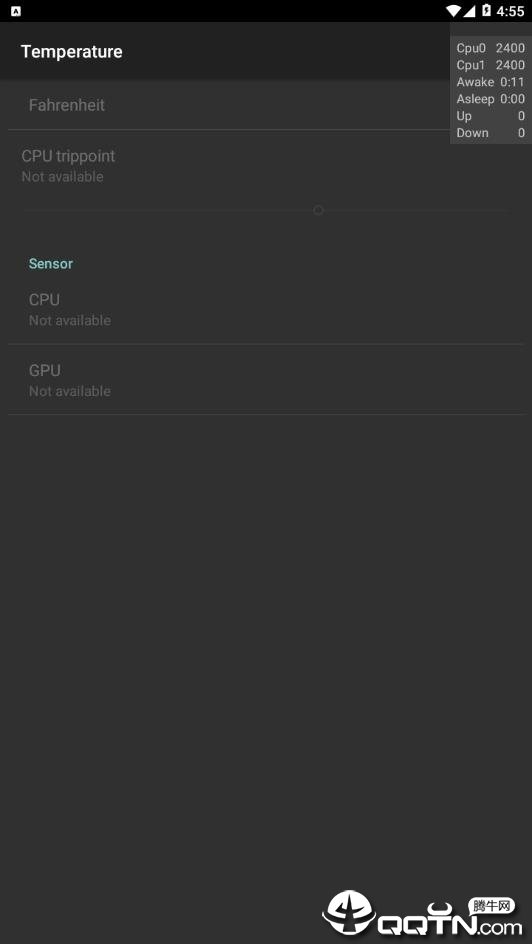
Task: Tap the Asleep 0:00 overlay row
Action: (490, 99)
